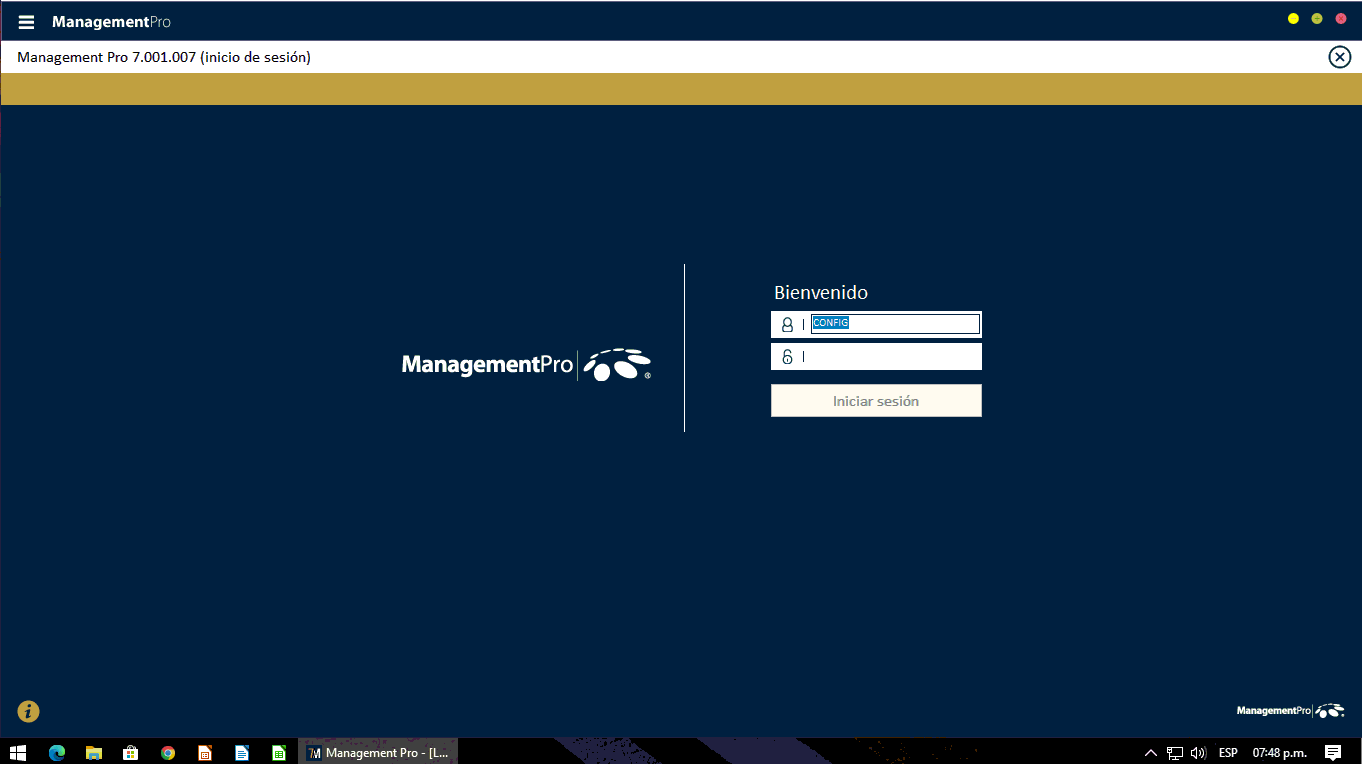Click the ManagementPro logo at bottom right

[1290, 711]
